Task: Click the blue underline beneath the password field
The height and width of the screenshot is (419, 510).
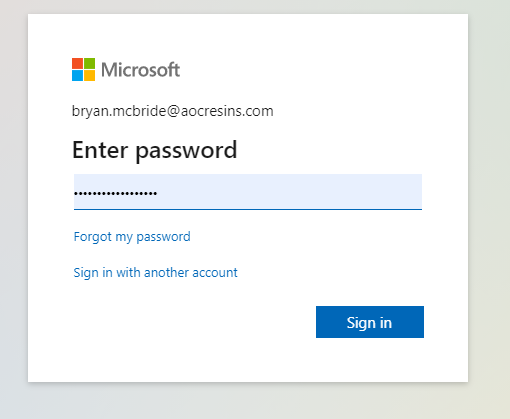Action: [248, 209]
